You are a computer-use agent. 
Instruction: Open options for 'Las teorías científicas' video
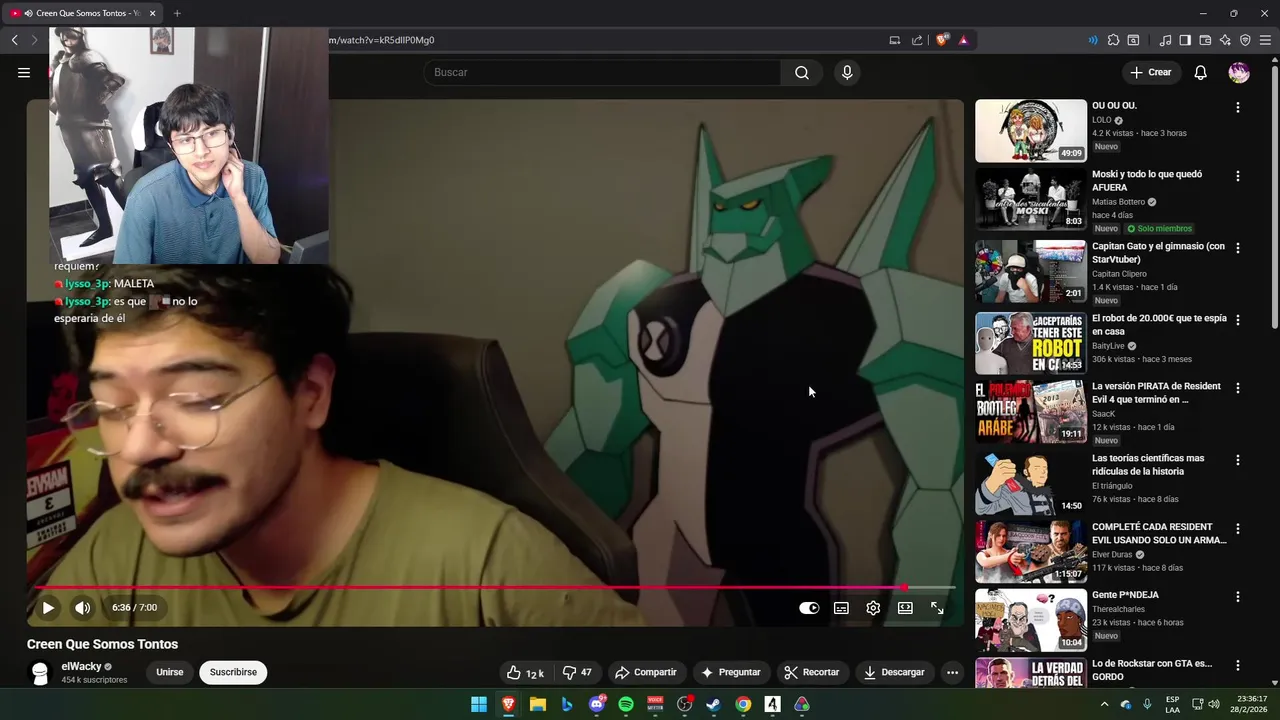pyautogui.click(x=1237, y=460)
